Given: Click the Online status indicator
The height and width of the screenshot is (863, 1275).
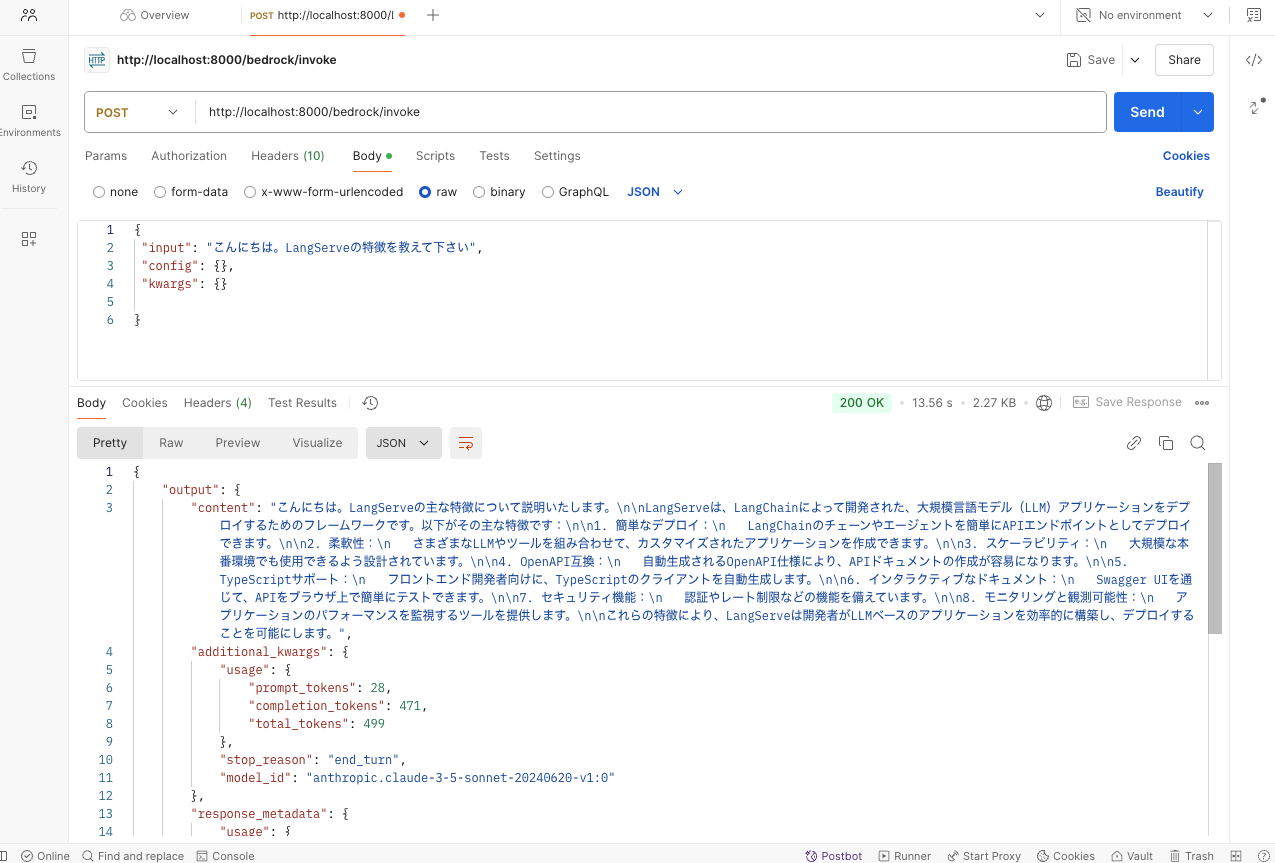Looking at the screenshot, I should (x=45, y=856).
